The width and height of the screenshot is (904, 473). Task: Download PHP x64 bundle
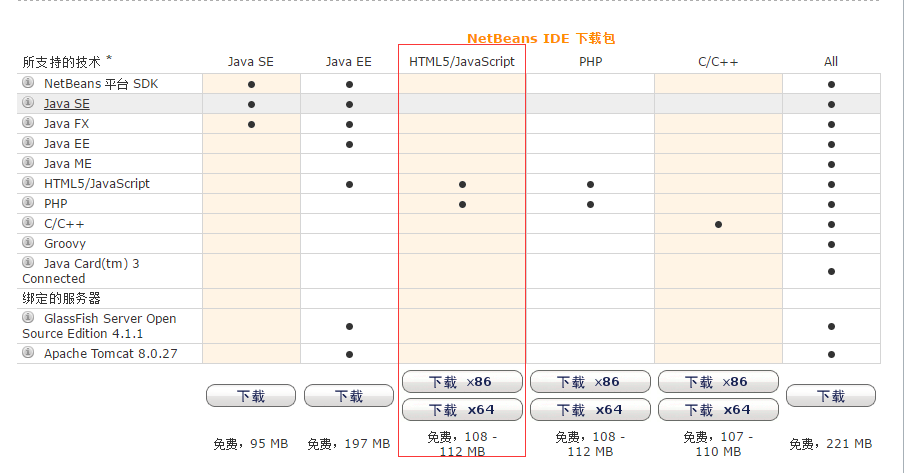590,410
